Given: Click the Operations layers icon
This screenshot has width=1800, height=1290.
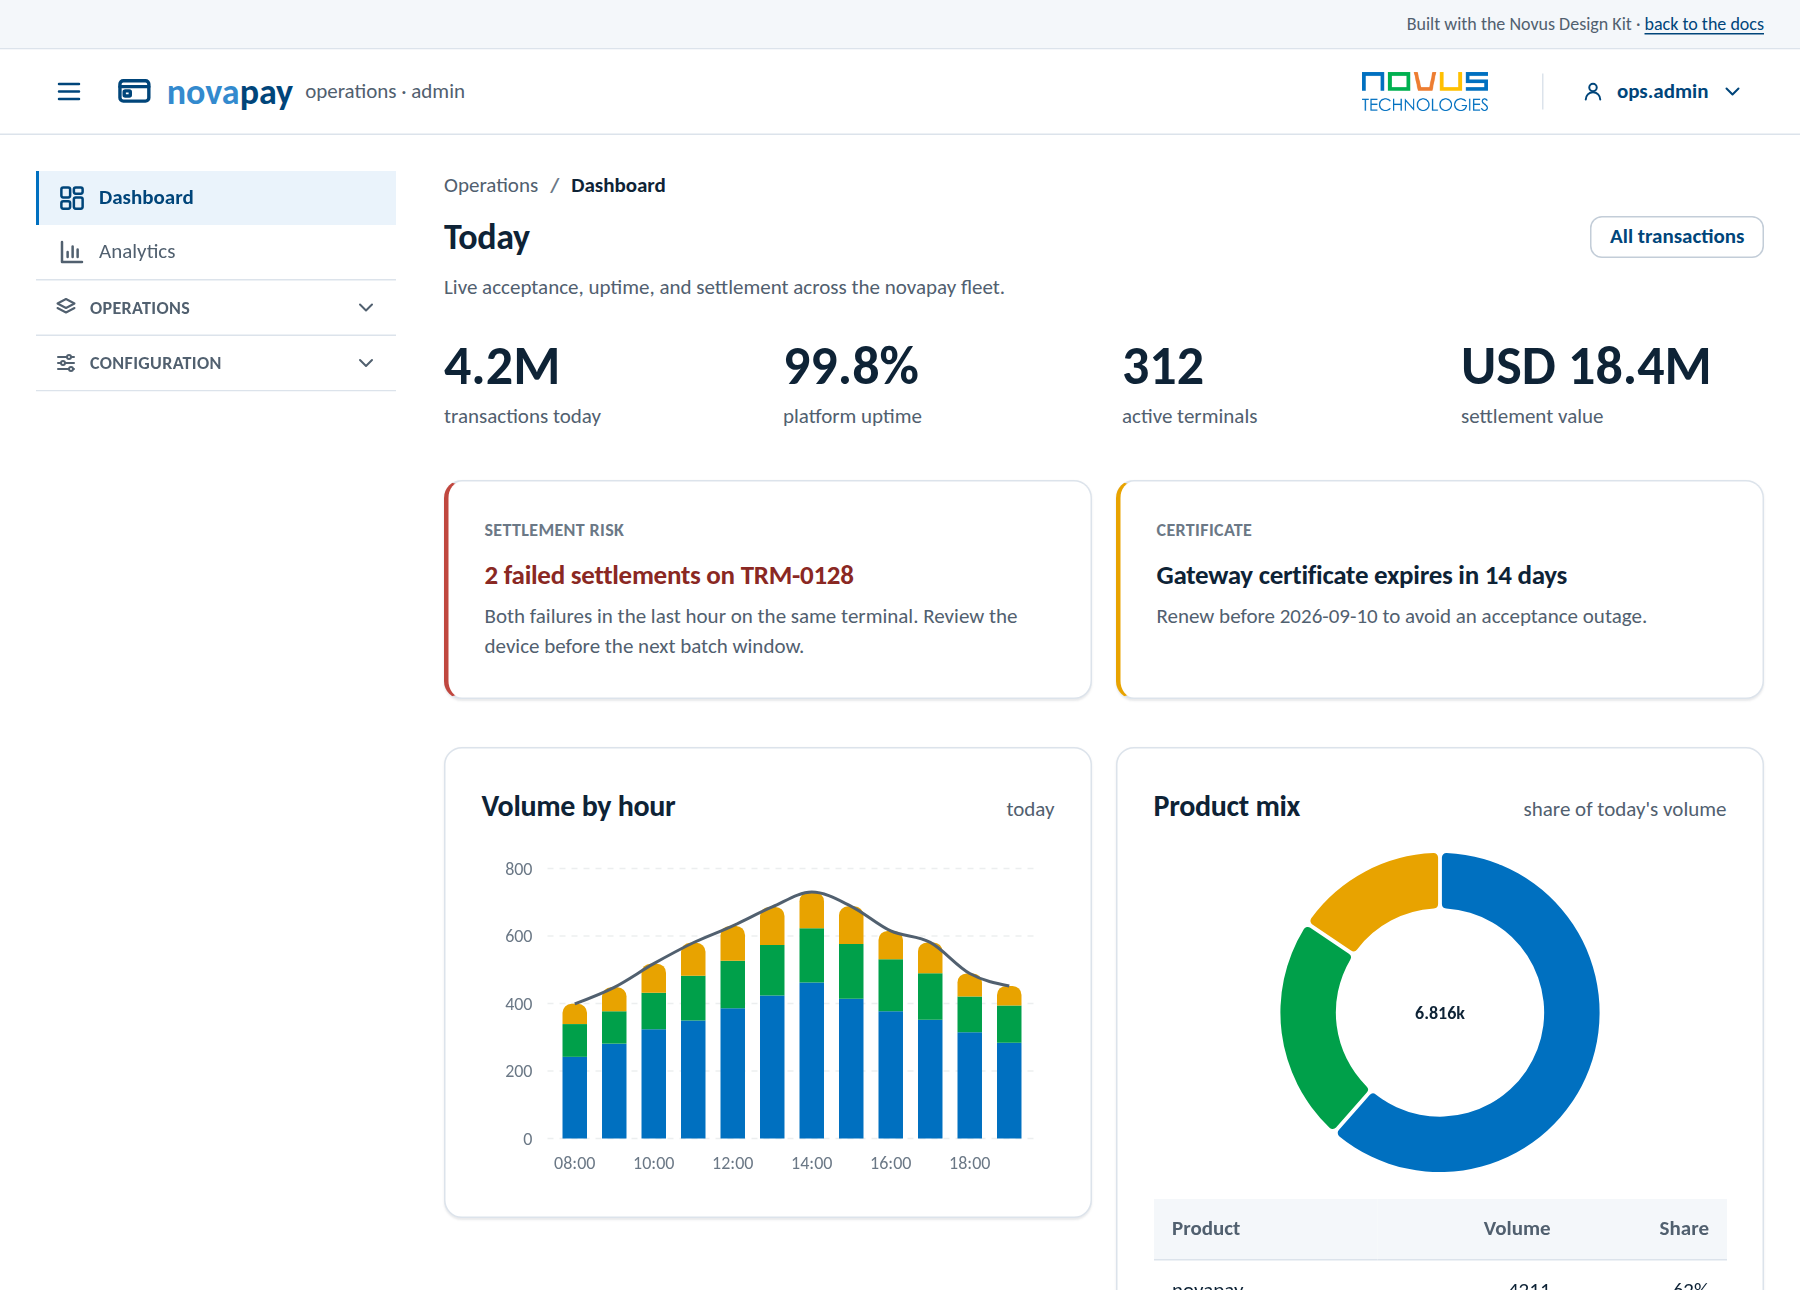Looking at the screenshot, I should pos(66,307).
